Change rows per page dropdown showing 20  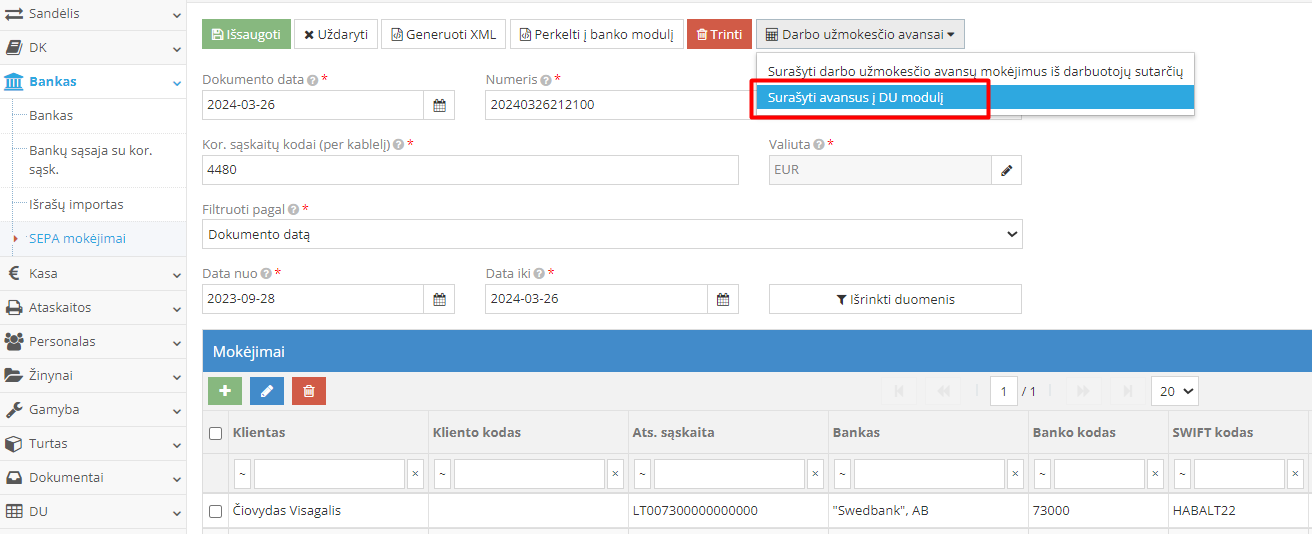point(1174,391)
